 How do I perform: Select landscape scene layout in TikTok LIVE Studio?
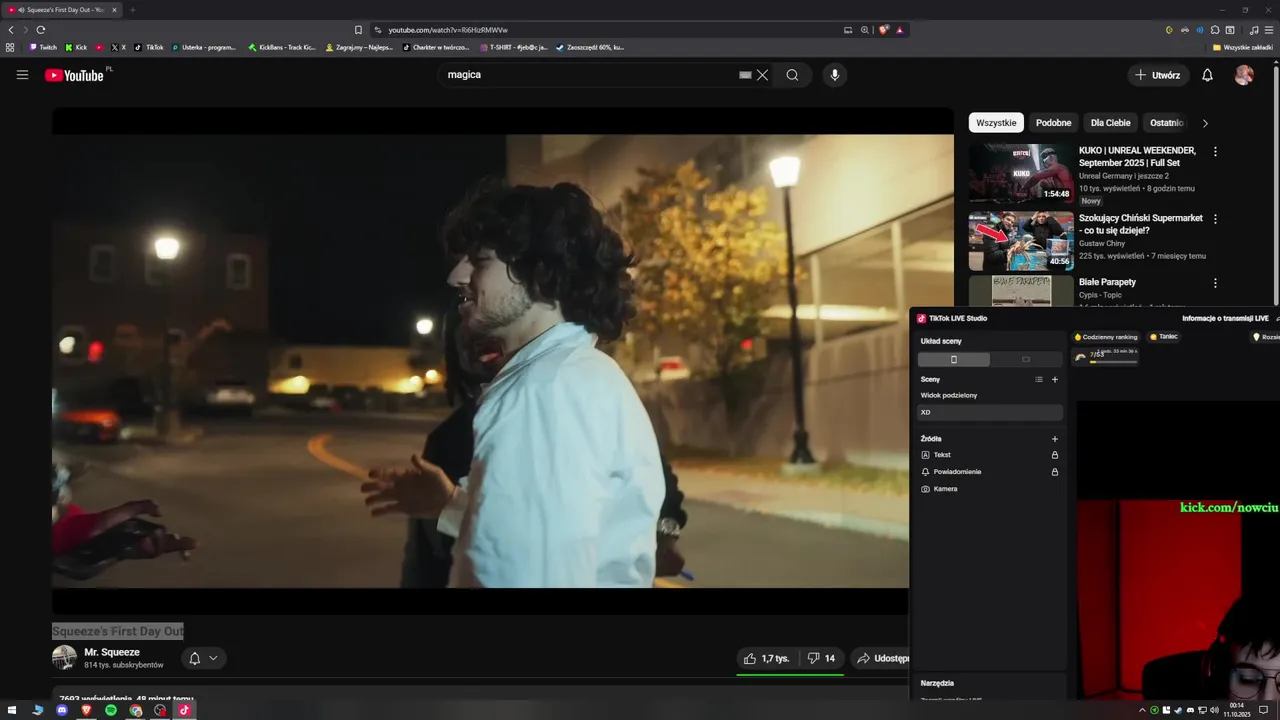click(1026, 359)
